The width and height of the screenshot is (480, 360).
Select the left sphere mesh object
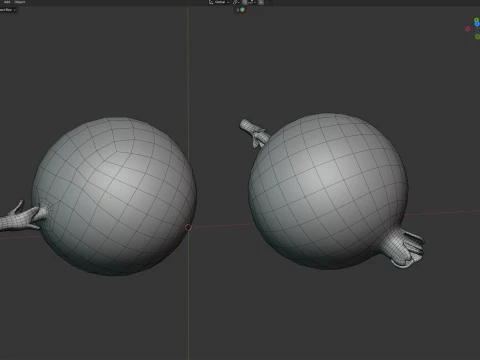115,196
